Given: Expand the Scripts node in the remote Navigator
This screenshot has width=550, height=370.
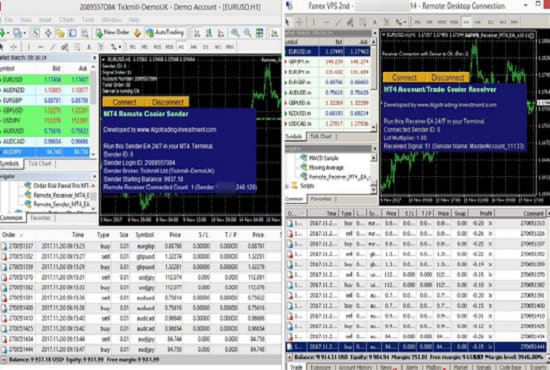Looking at the screenshot, I should [x=288, y=186].
